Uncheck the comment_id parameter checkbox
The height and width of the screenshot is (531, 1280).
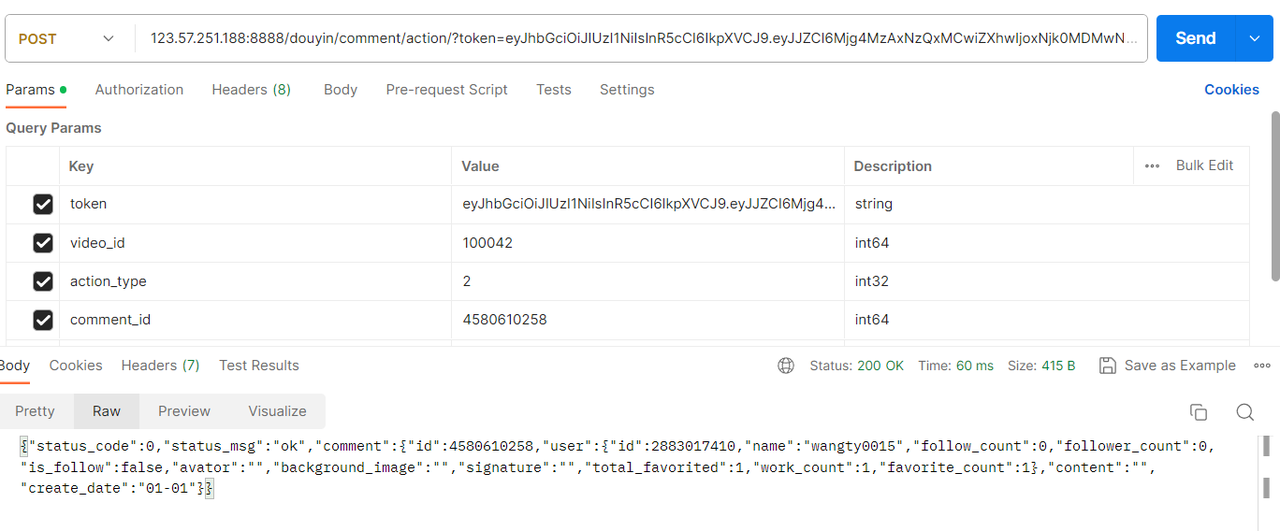(x=43, y=320)
